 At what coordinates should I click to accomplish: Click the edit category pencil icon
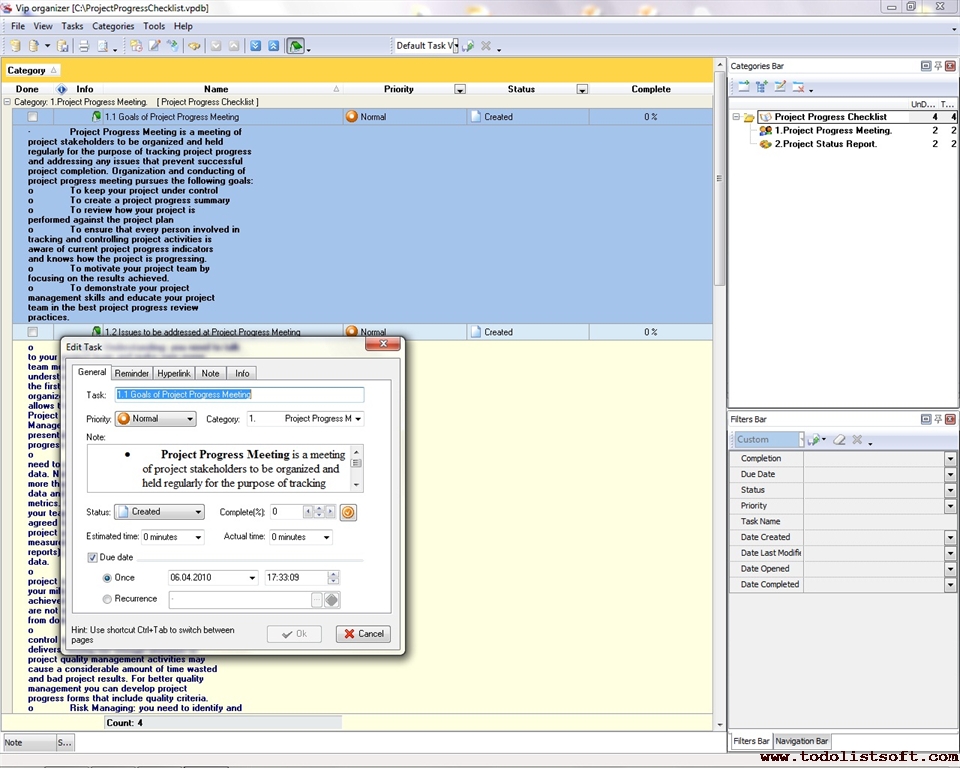point(780,87)
